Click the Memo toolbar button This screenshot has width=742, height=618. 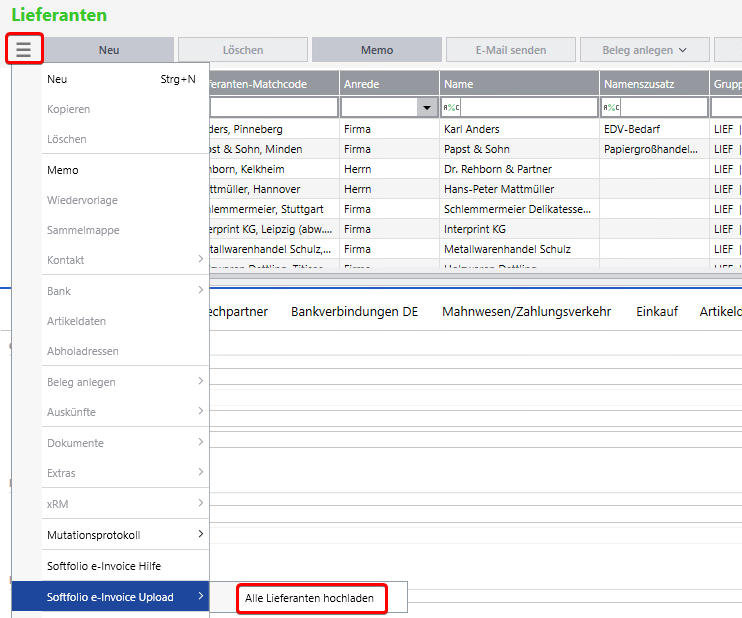pos(377,50)
